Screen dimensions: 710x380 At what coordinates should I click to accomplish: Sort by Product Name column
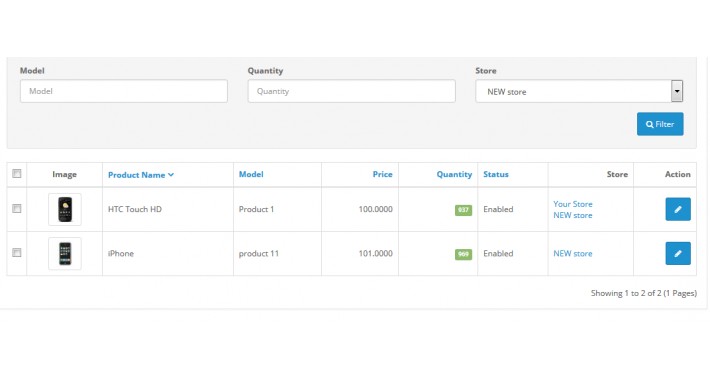tap(141, 175)
